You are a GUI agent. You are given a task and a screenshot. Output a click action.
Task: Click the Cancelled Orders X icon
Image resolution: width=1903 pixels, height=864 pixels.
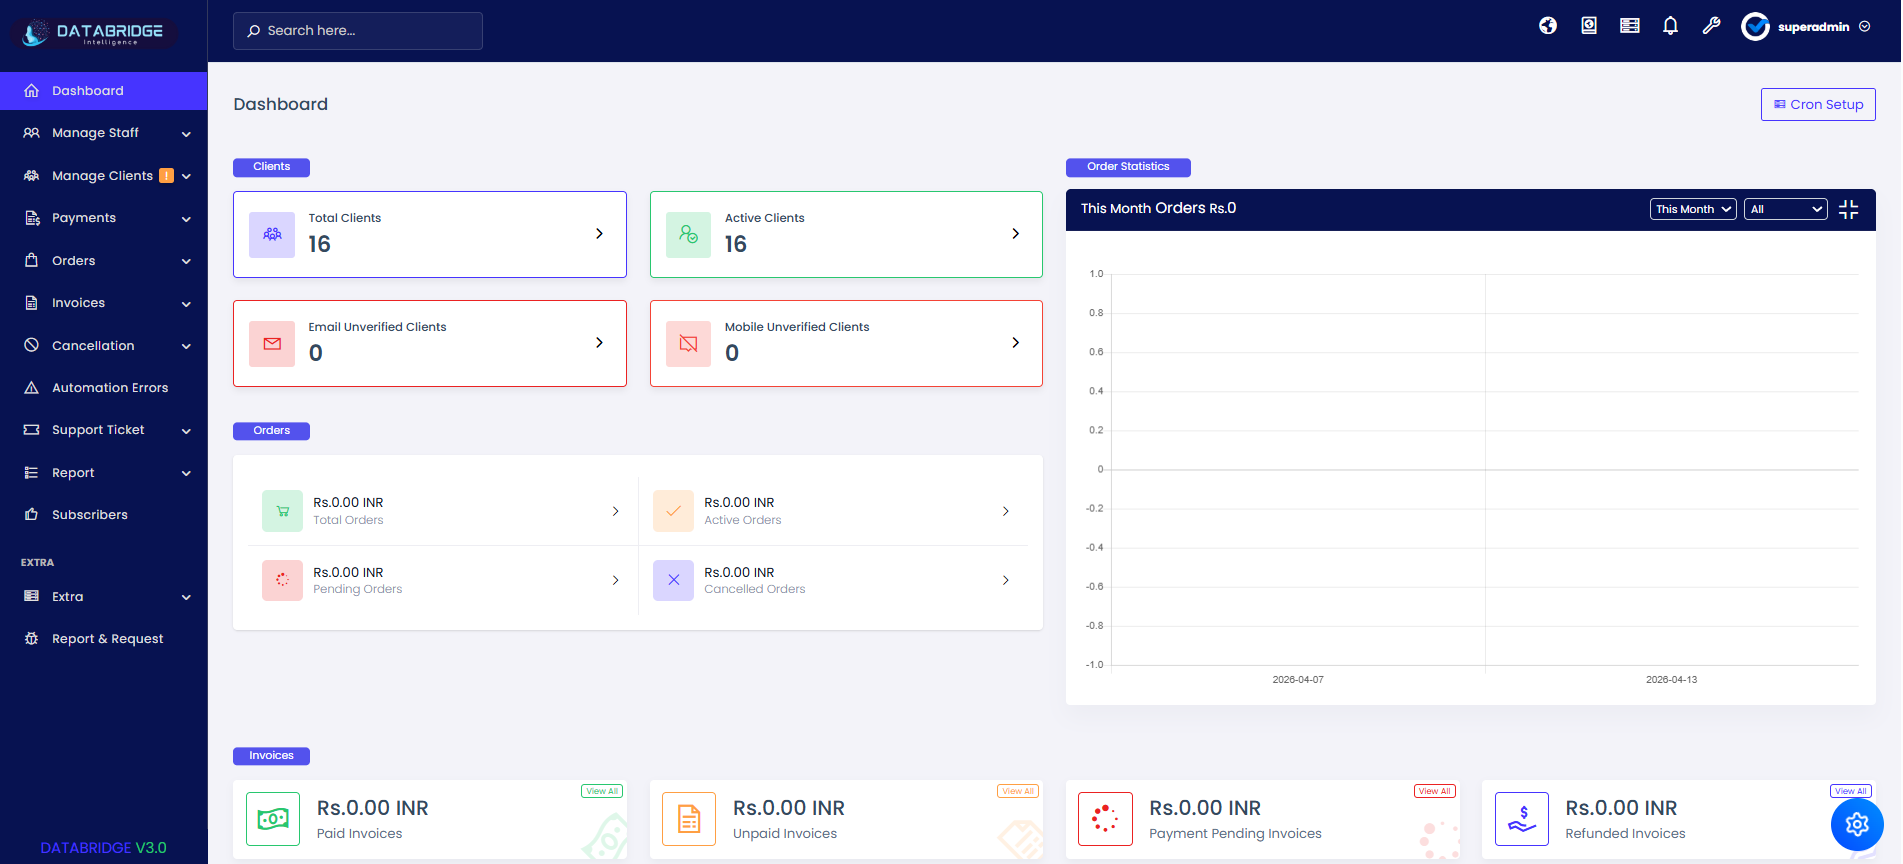pyautogui.click(x=673, y=580)
